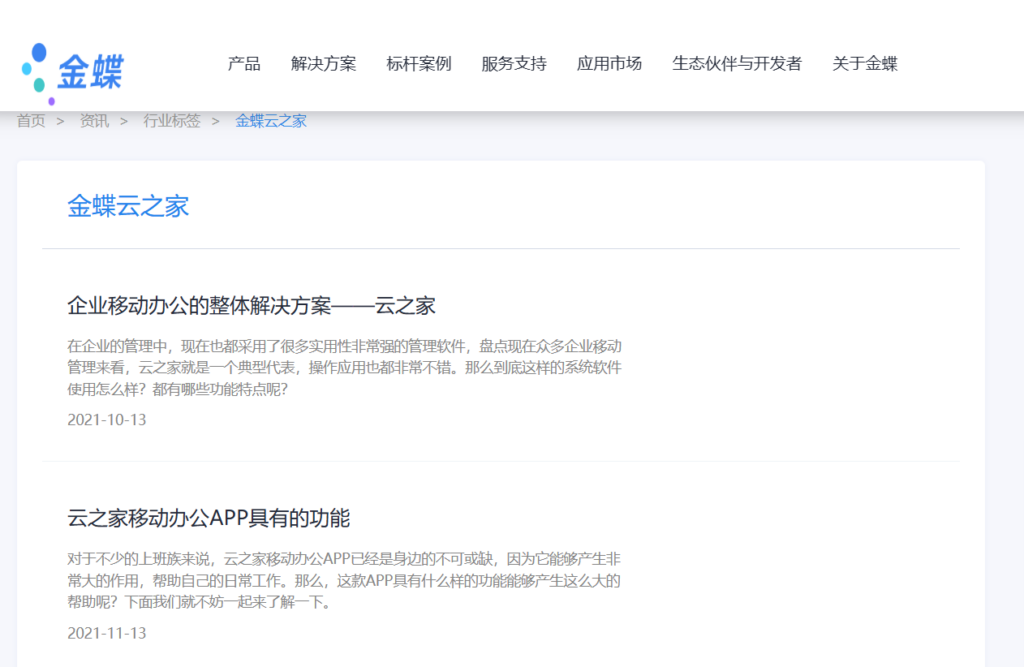Click the 2021-10-13 date label
Viewport: 1024px width, 667px height.
click(x=106, y=420)
